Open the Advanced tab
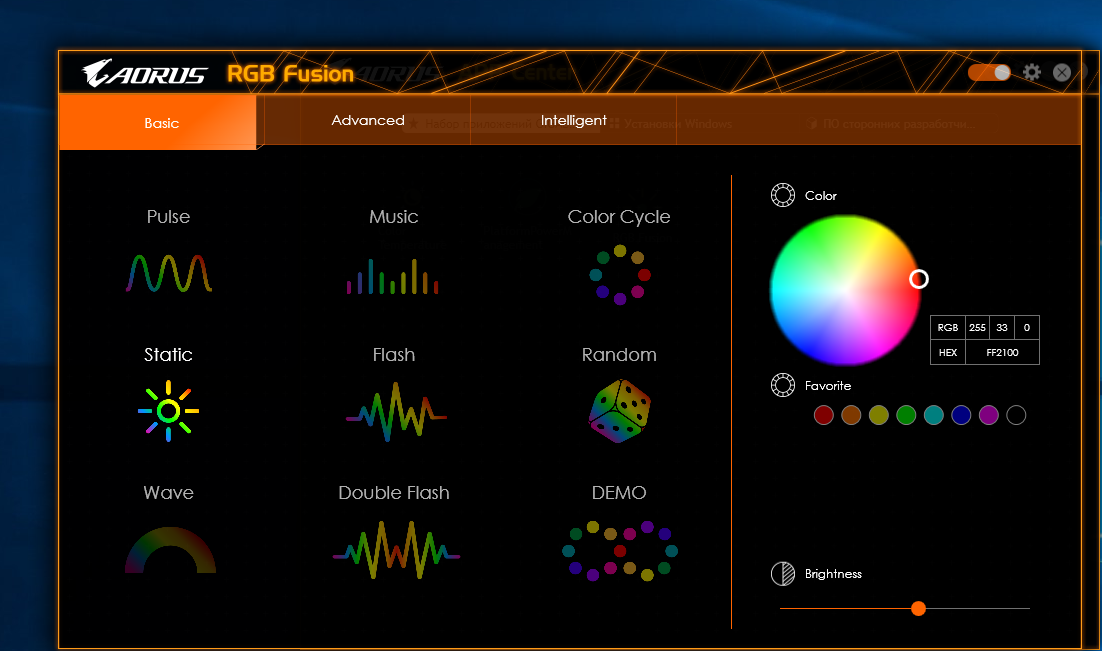 [x=368, y=120]
